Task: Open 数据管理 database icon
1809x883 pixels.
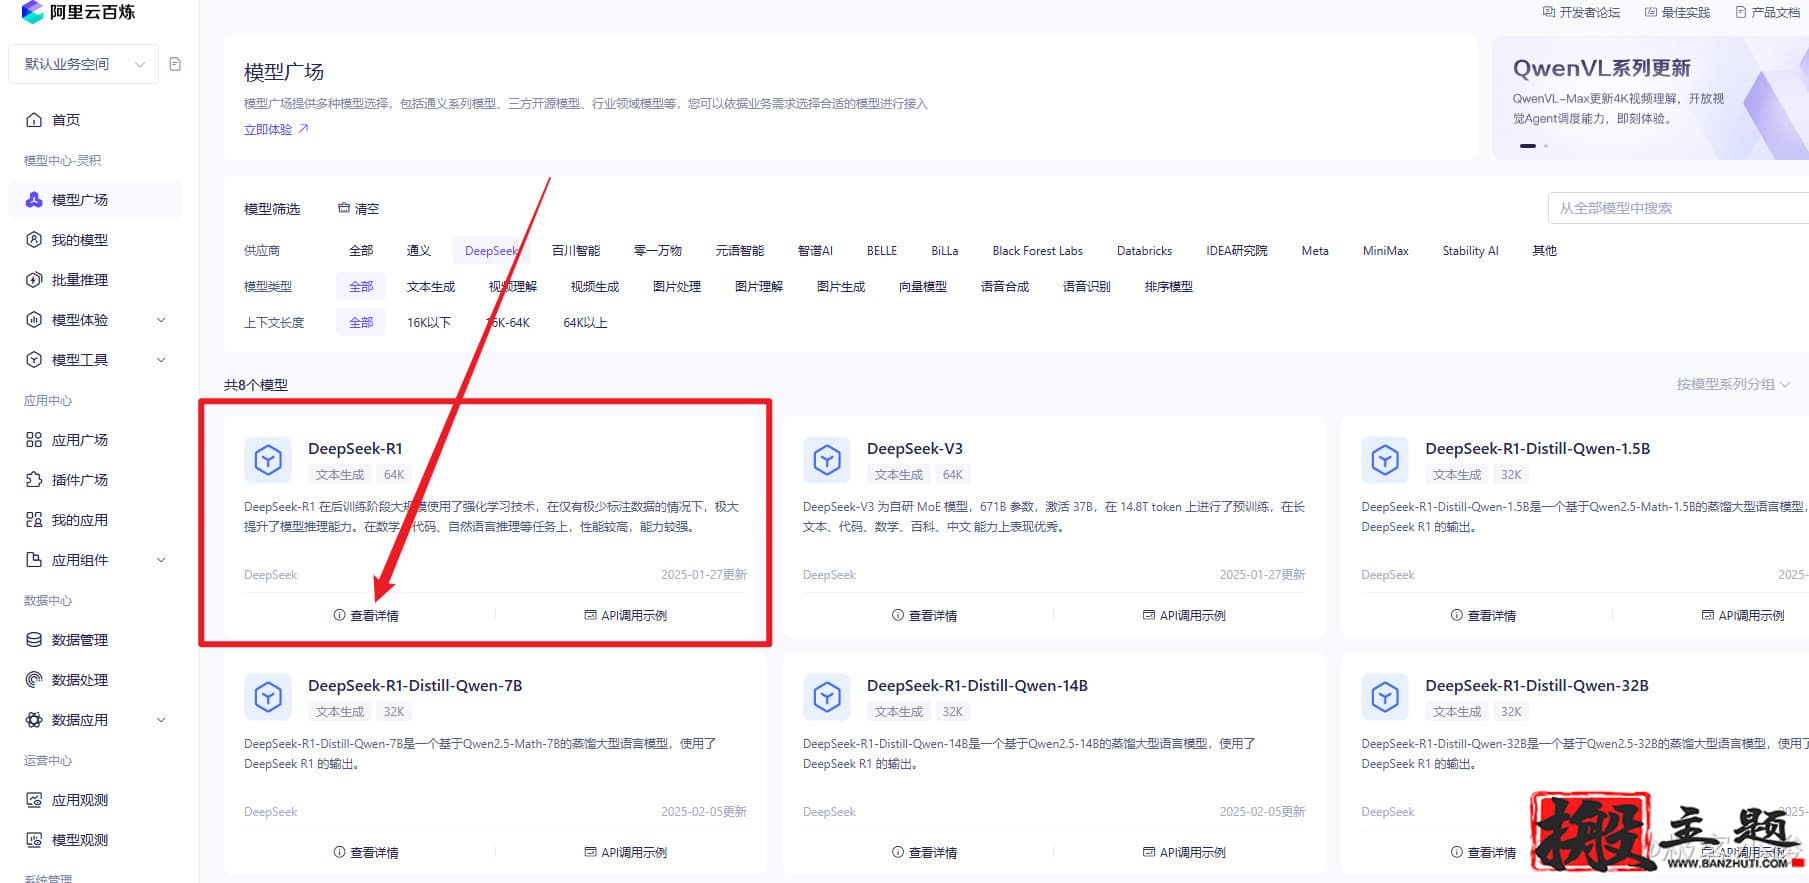Action: [x=34, y=640]
